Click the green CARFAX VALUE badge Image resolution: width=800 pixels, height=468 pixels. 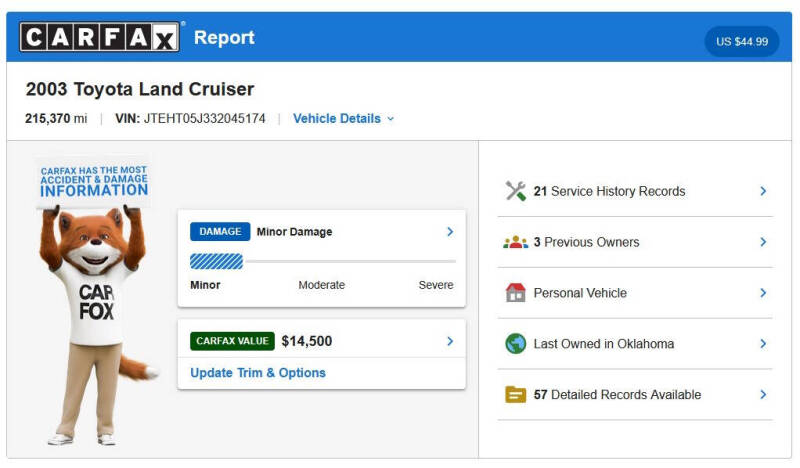pos(232,341)
